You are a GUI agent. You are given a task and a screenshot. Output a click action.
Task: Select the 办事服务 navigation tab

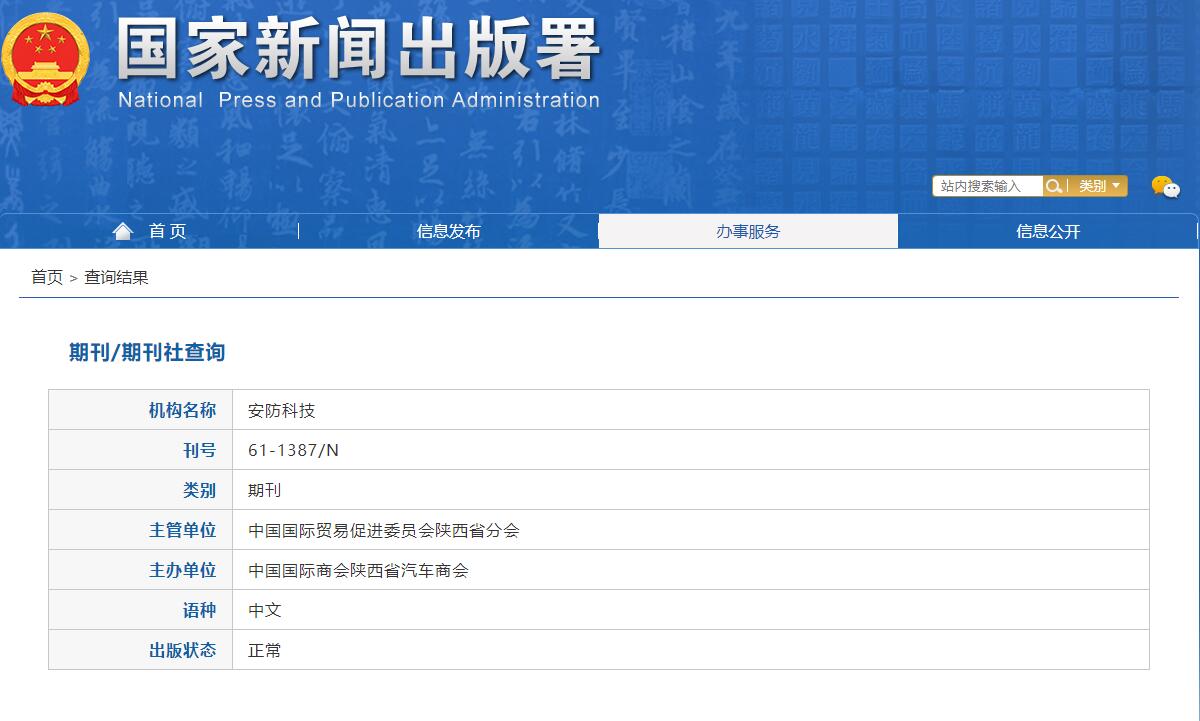pos(748,230)
